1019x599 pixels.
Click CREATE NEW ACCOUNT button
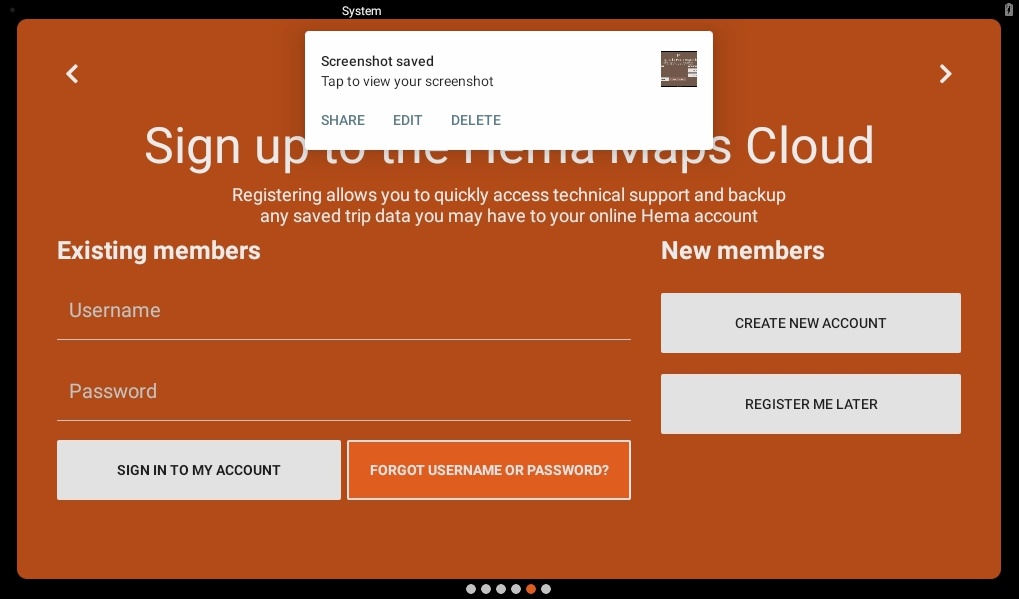[x=810, y=323]
